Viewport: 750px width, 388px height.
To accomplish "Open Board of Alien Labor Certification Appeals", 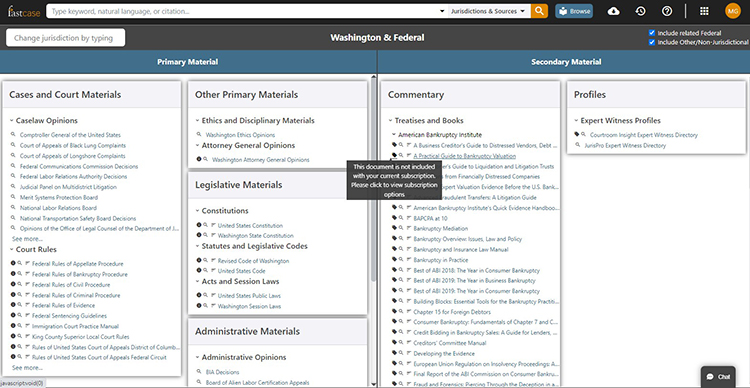I will (257, 382).
